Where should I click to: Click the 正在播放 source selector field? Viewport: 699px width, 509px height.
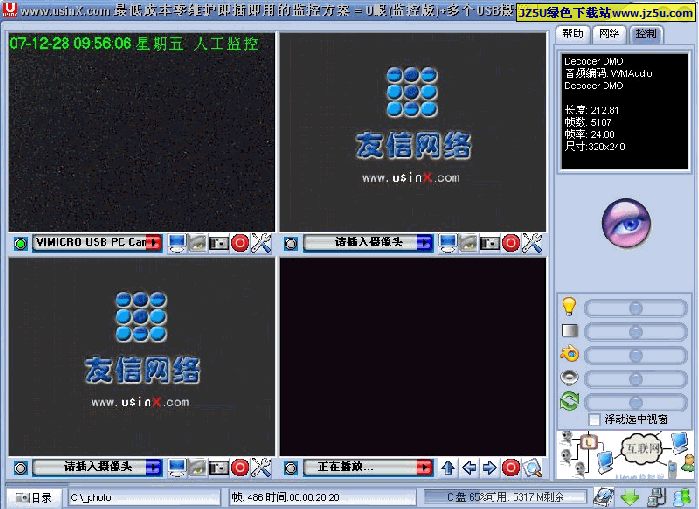[368, 467]
